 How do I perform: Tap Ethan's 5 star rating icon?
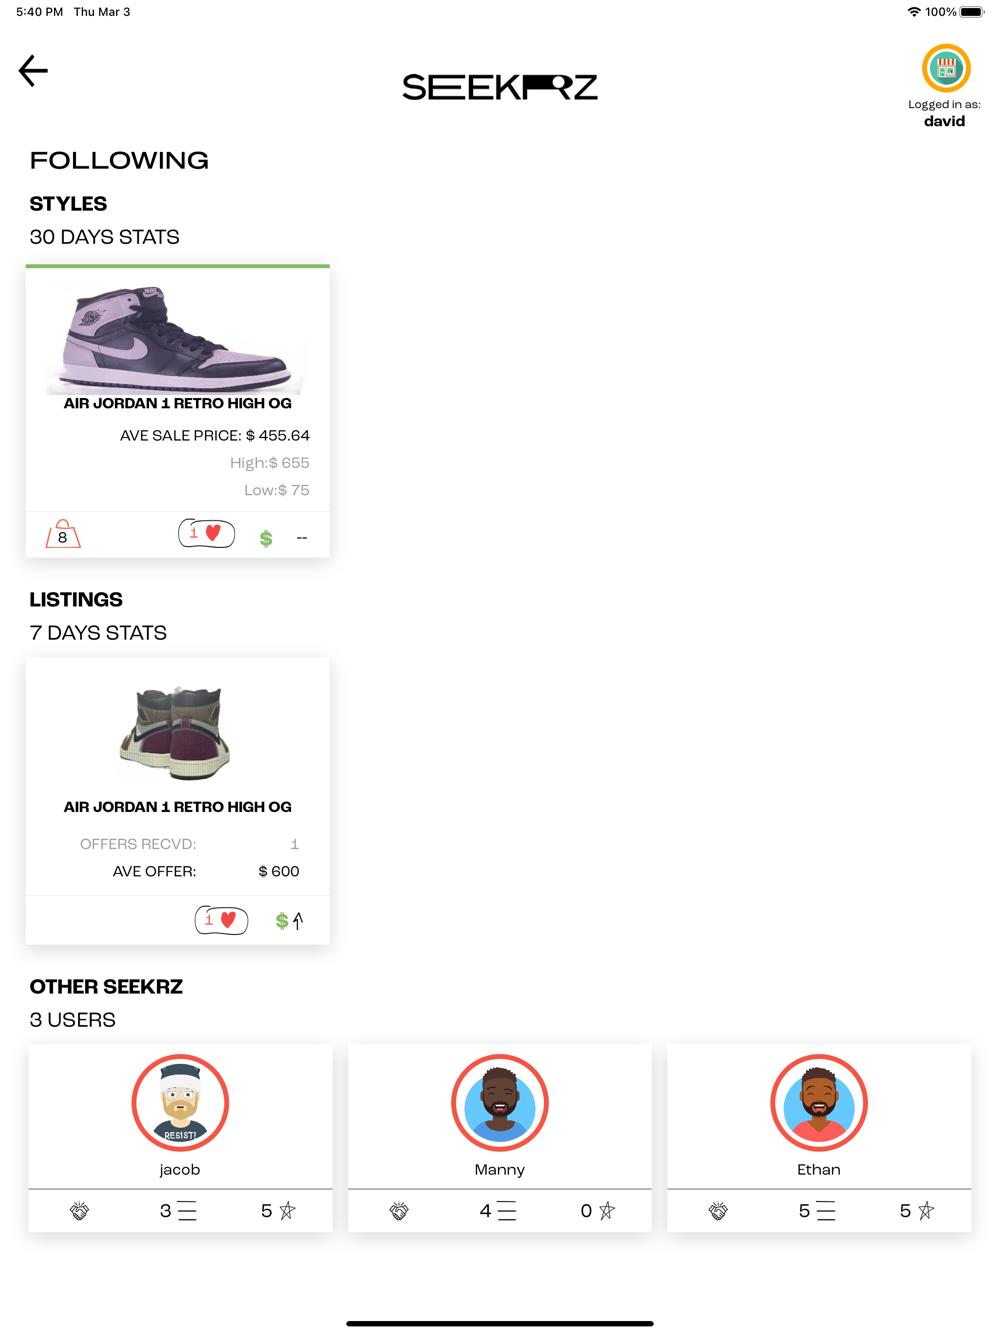[x=917, y=1211]
